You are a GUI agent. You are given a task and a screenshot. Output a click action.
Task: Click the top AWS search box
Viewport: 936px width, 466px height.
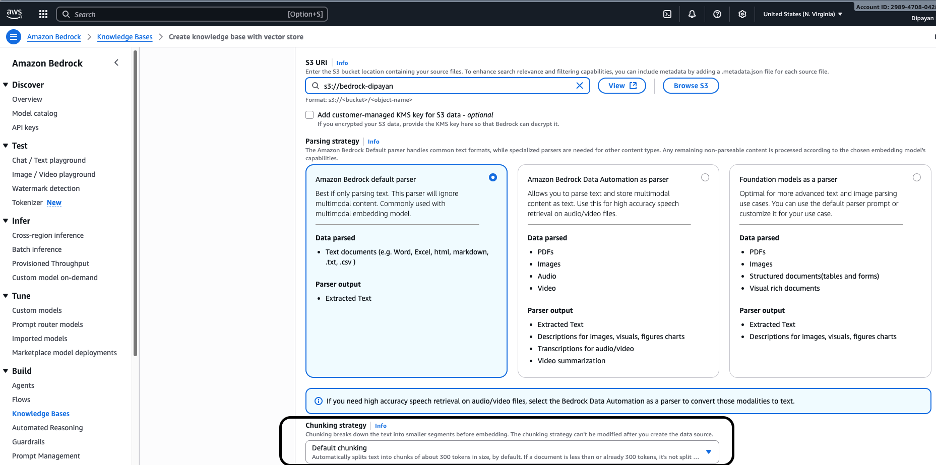[x=192, y=14]
